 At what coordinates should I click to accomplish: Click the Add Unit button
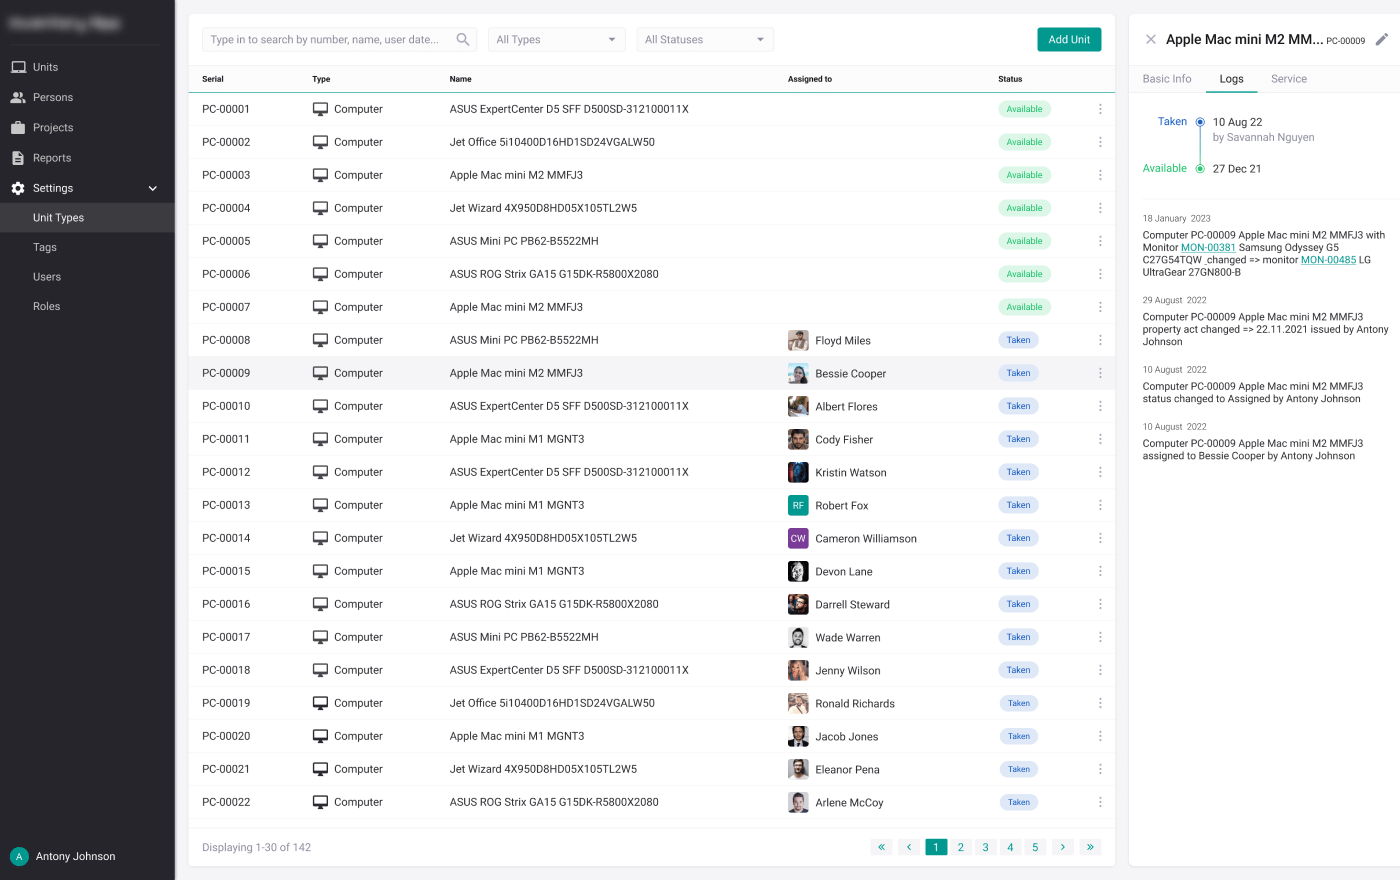1069,39
